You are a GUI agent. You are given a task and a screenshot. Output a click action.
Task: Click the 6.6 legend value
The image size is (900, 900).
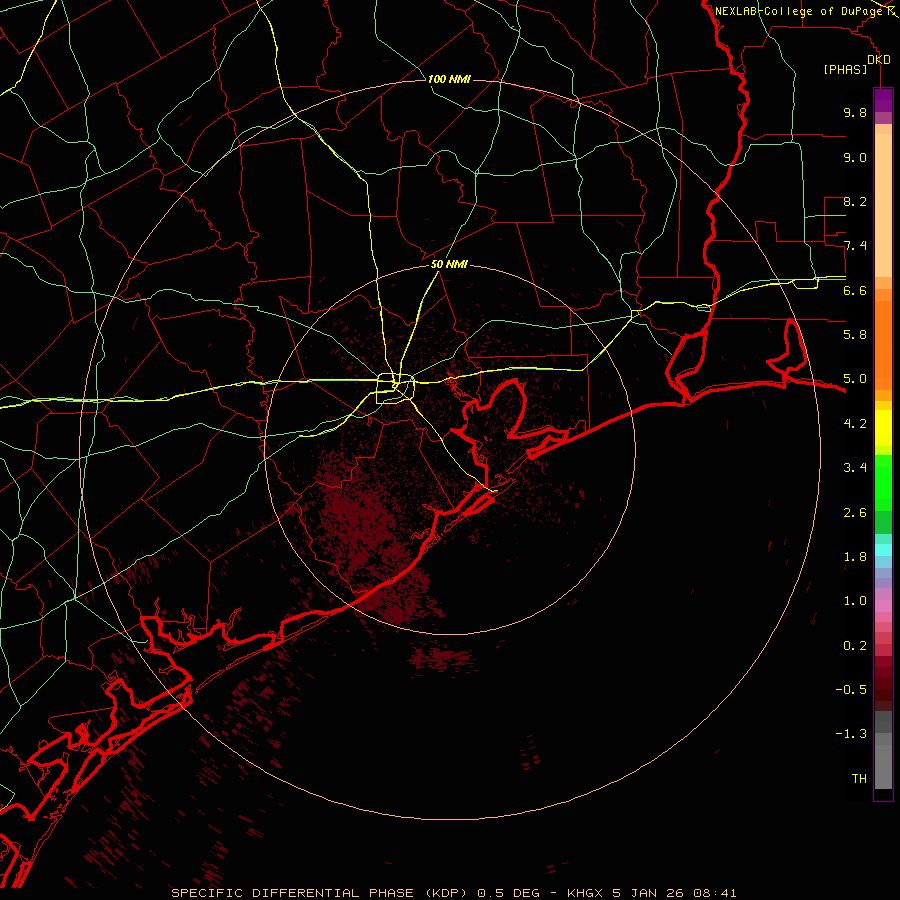coord(855,290)
